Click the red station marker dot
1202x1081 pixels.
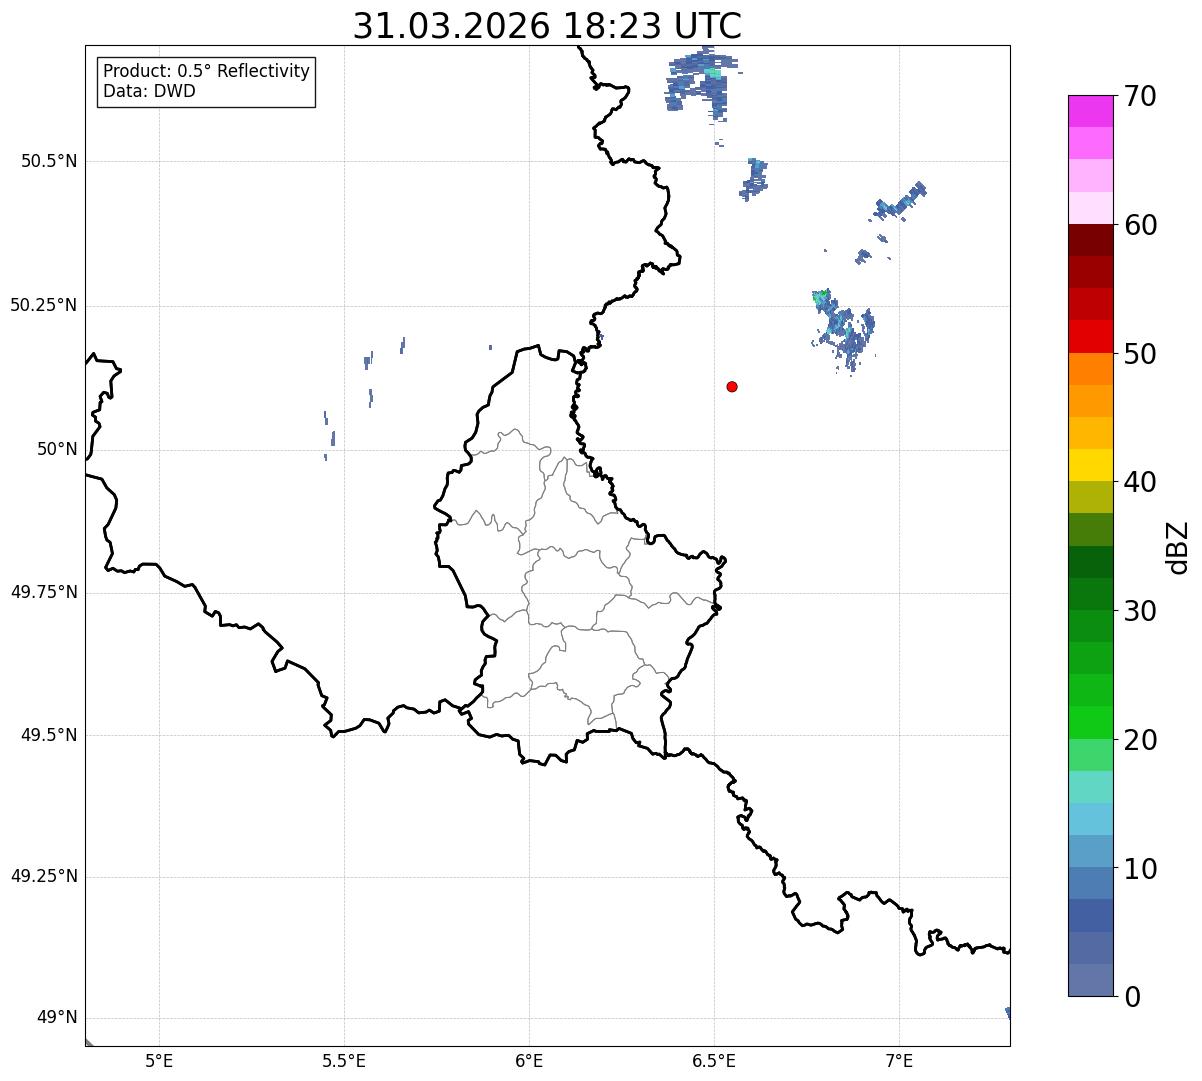click(732, 386)
